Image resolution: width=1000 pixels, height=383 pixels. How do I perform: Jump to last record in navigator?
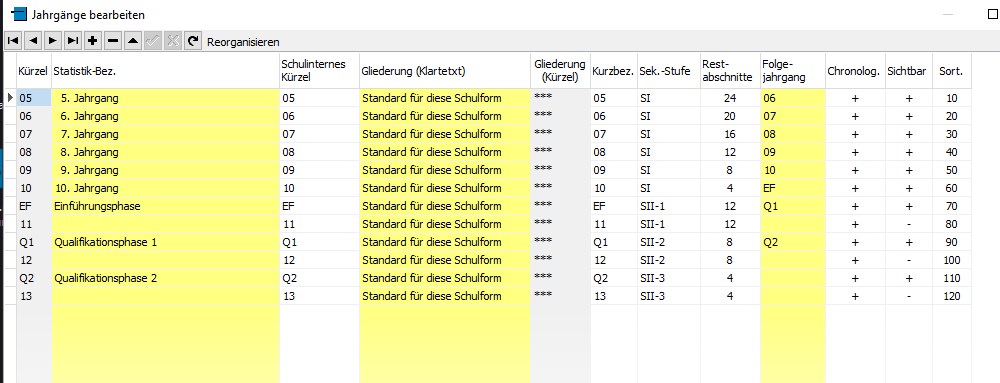click(73, 41)
